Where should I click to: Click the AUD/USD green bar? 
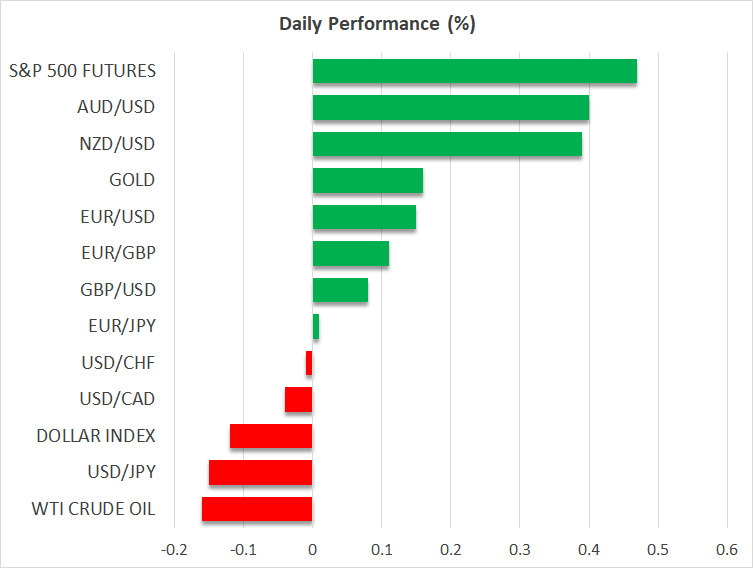(450, 107)
